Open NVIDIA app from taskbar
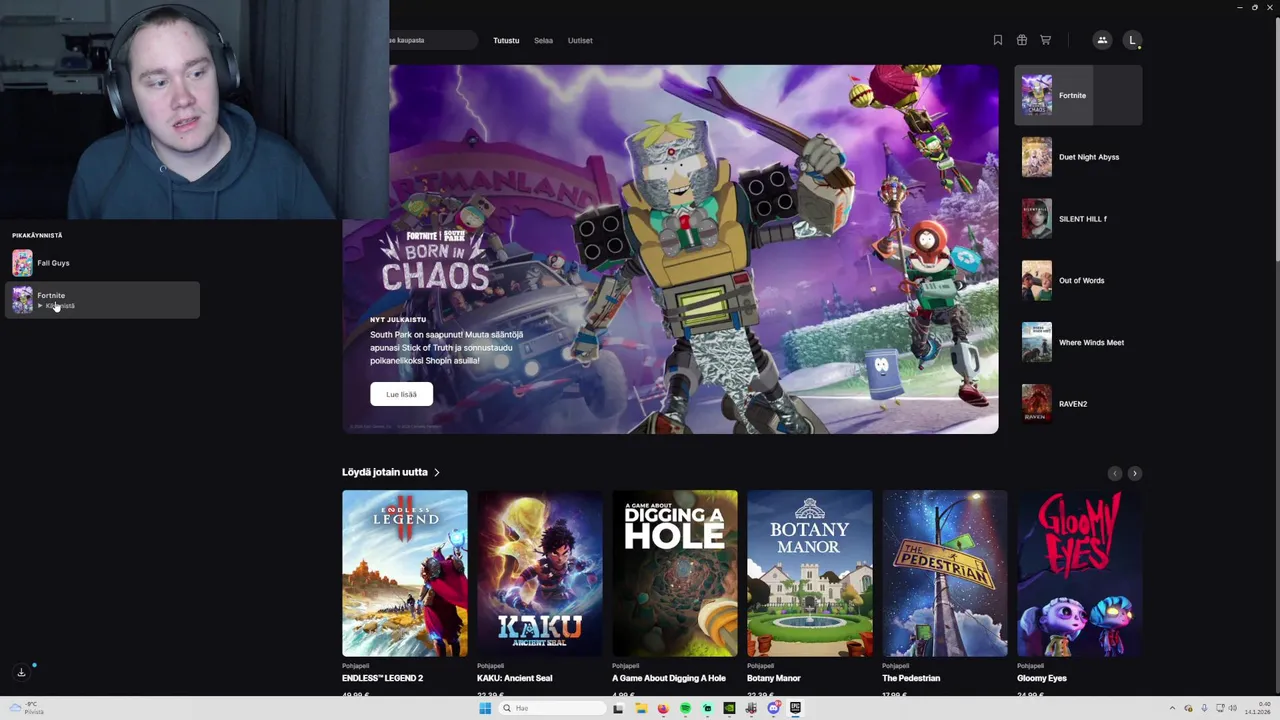The image size is (1280, 720). [729, 708]
